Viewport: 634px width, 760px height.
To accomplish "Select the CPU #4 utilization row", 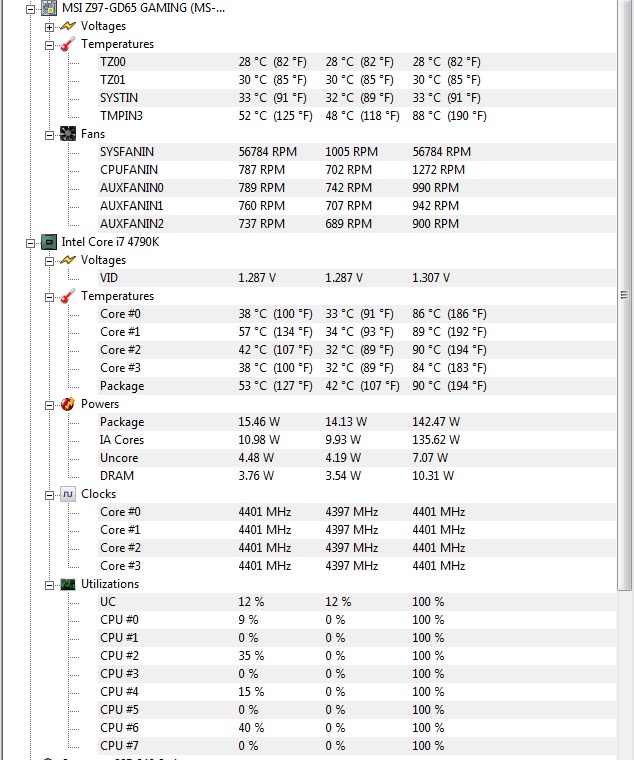I will (x=357, y=692).
